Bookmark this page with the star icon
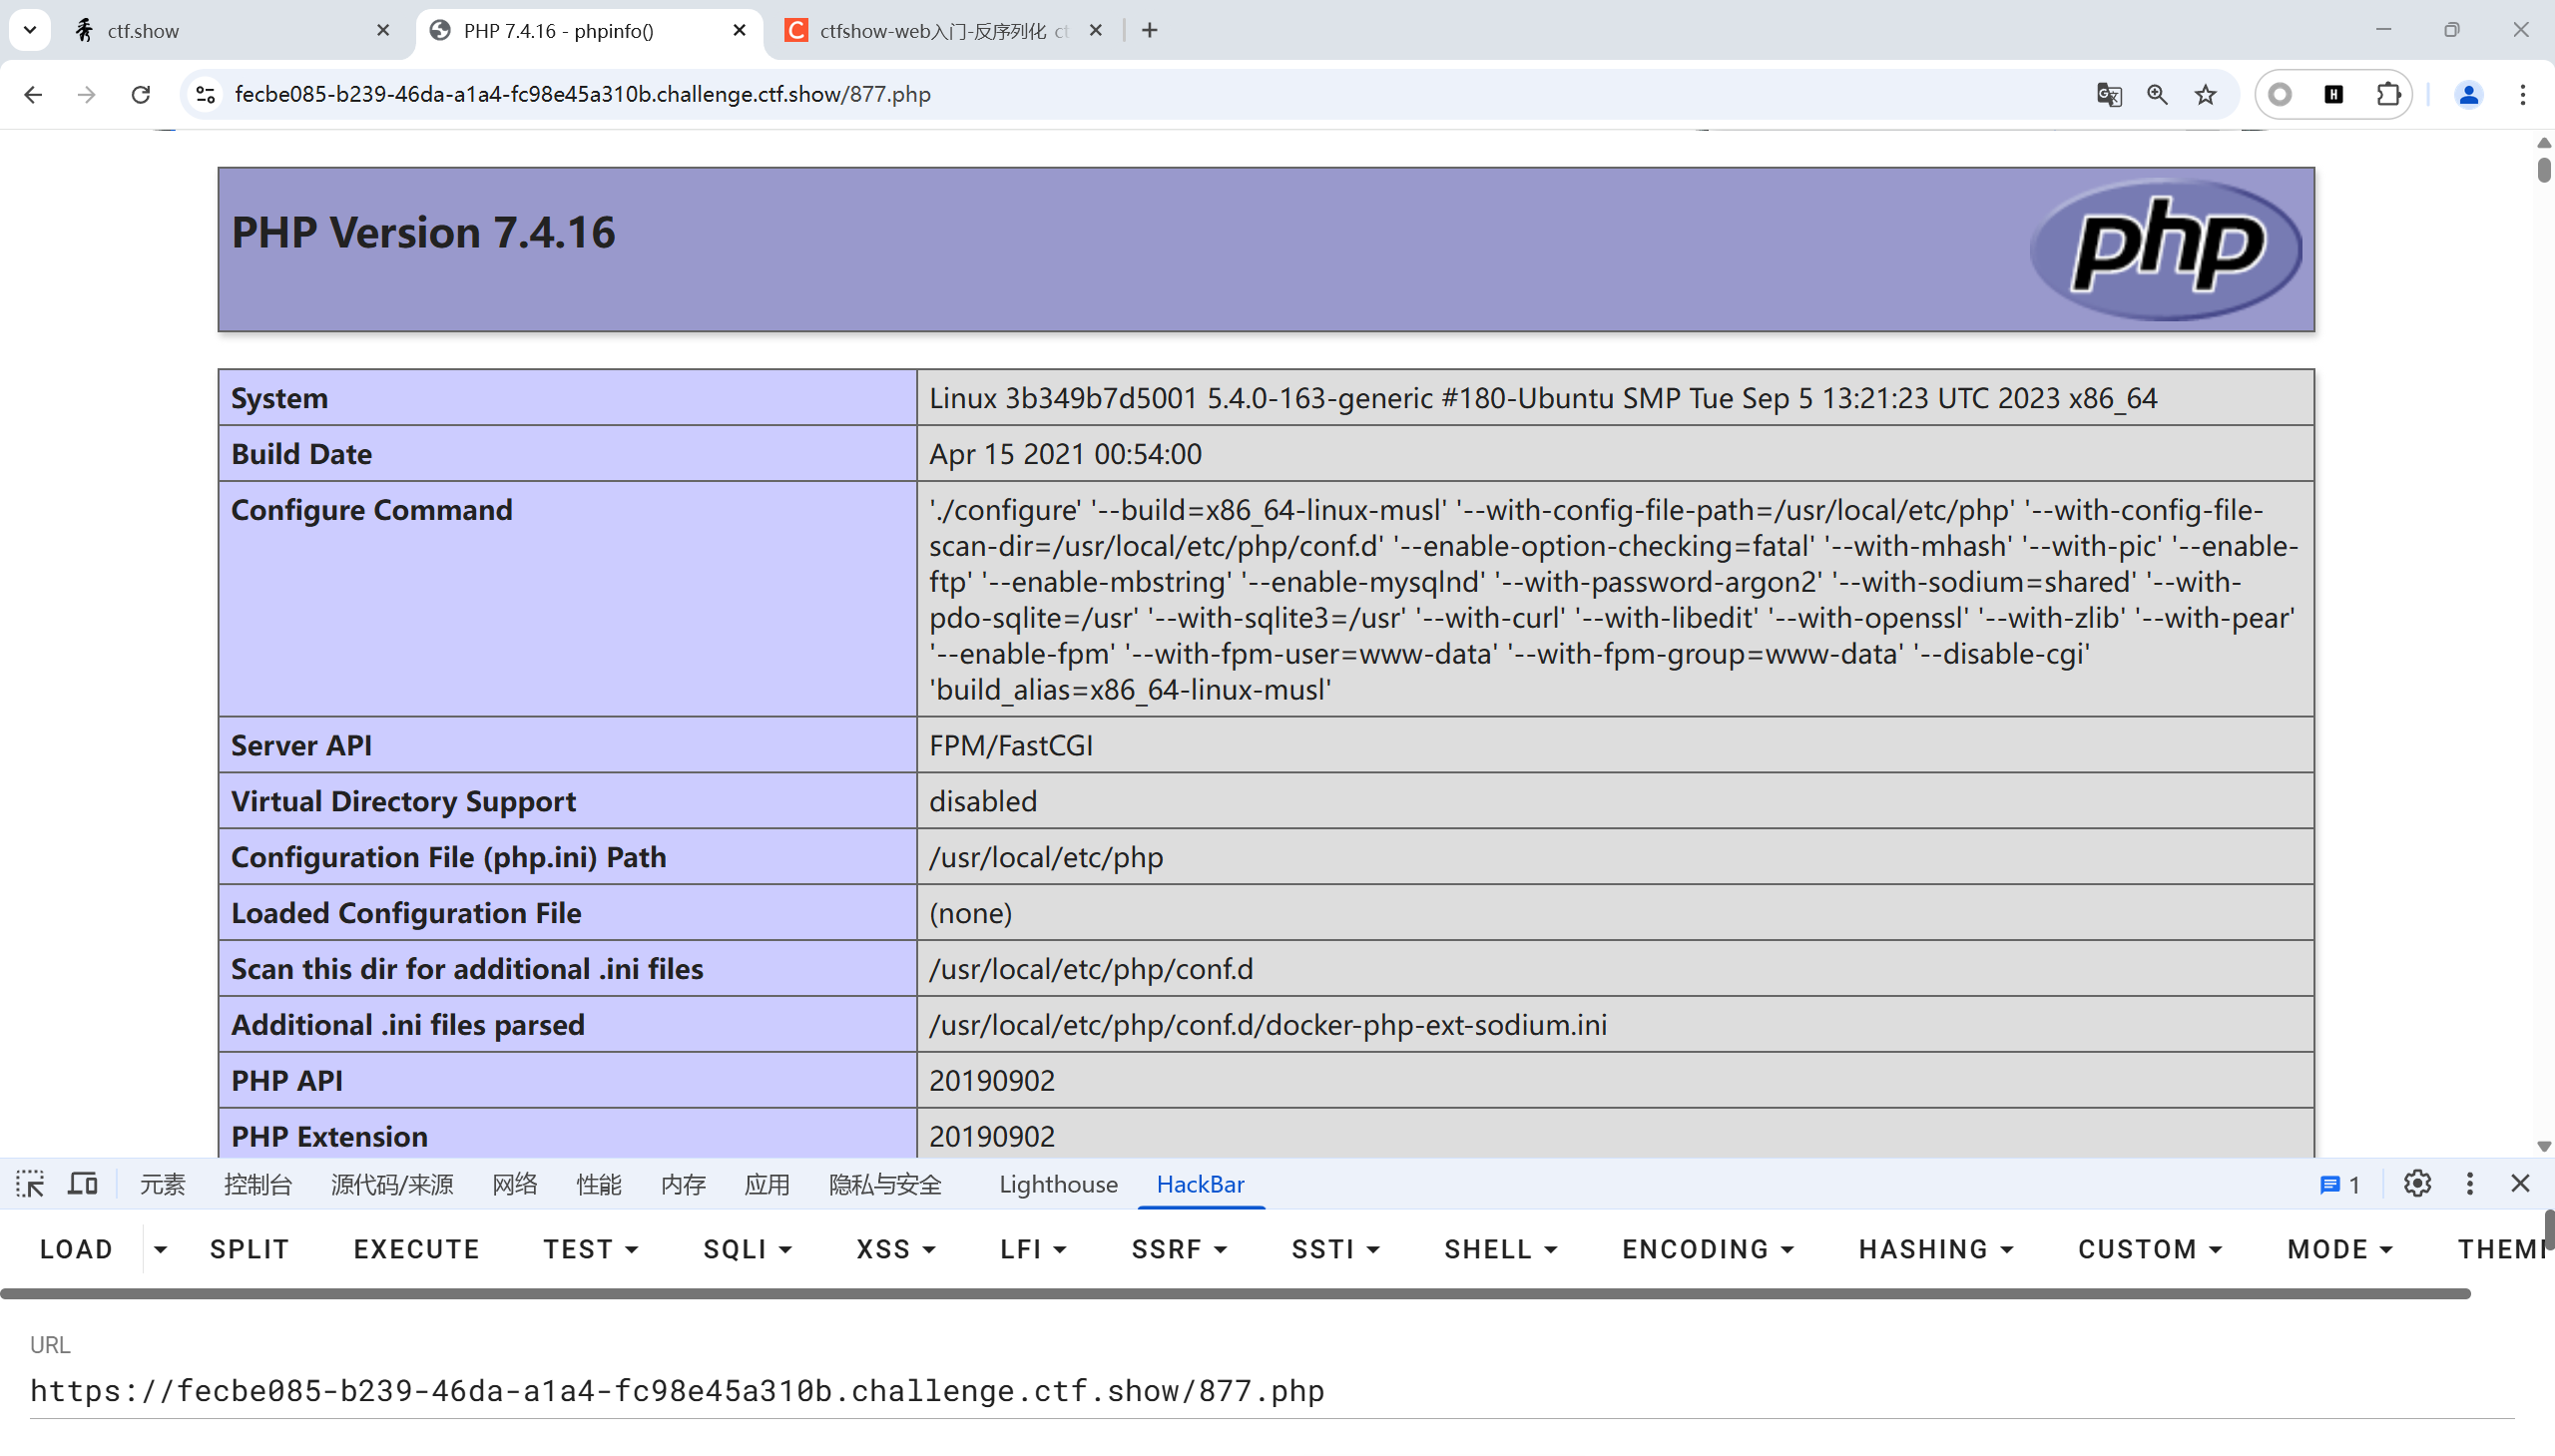Viewport: 2555px width, 1456px height. (x=2205, y=94)
